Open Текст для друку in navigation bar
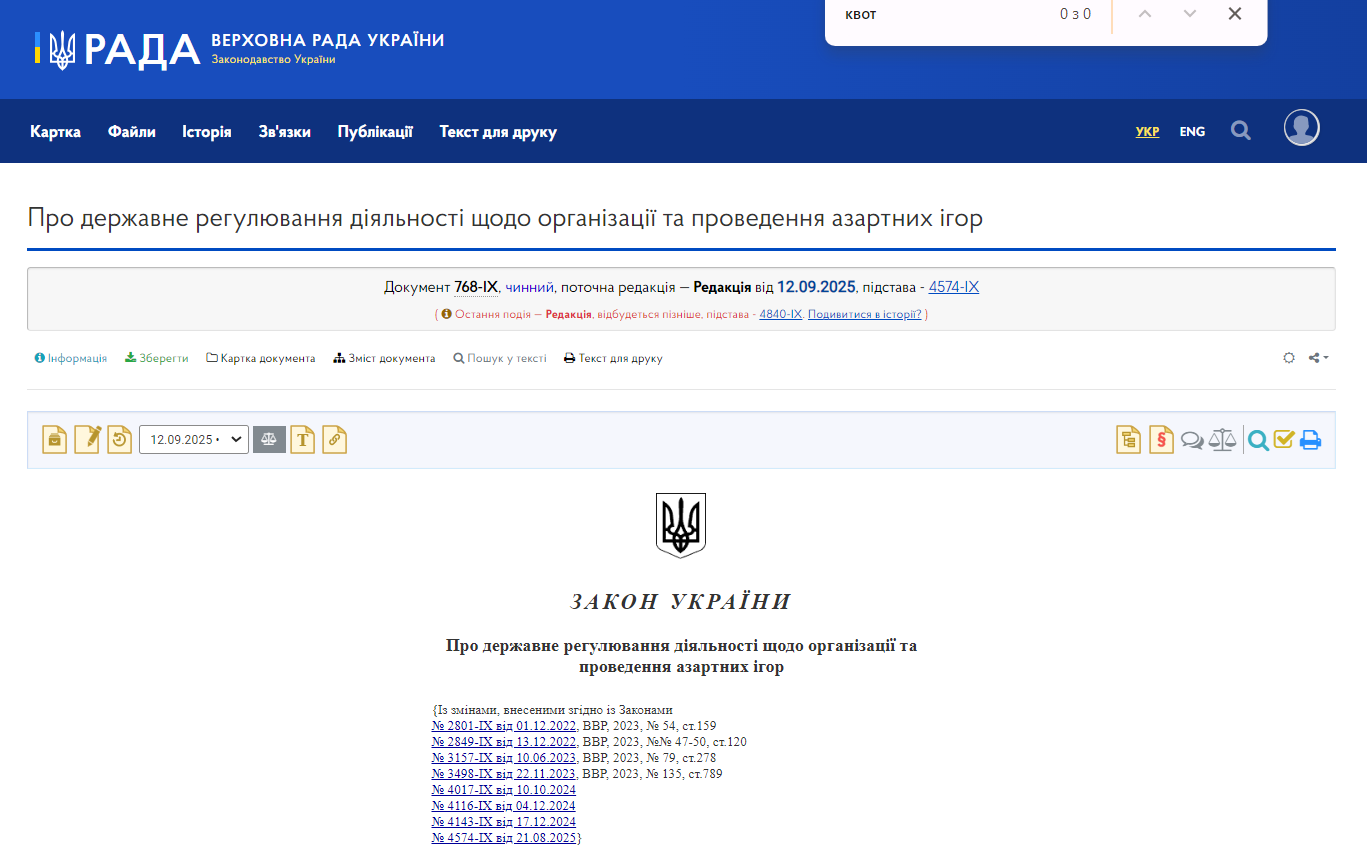Screen dimensions: 1367x853 (x=498, y=131)
